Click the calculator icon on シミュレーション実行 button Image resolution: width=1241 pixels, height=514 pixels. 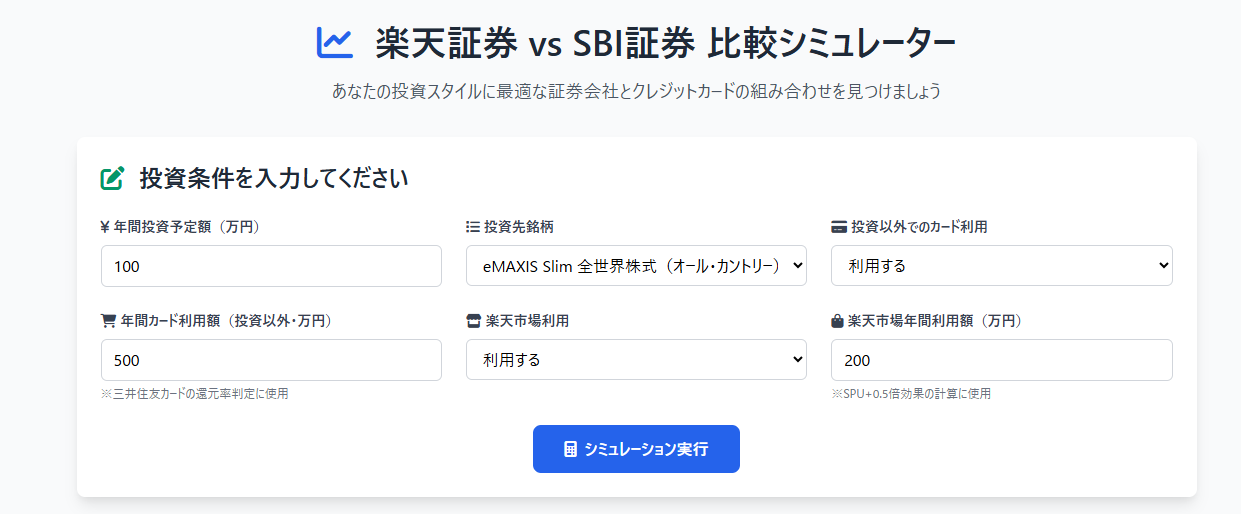coord(570,449)
